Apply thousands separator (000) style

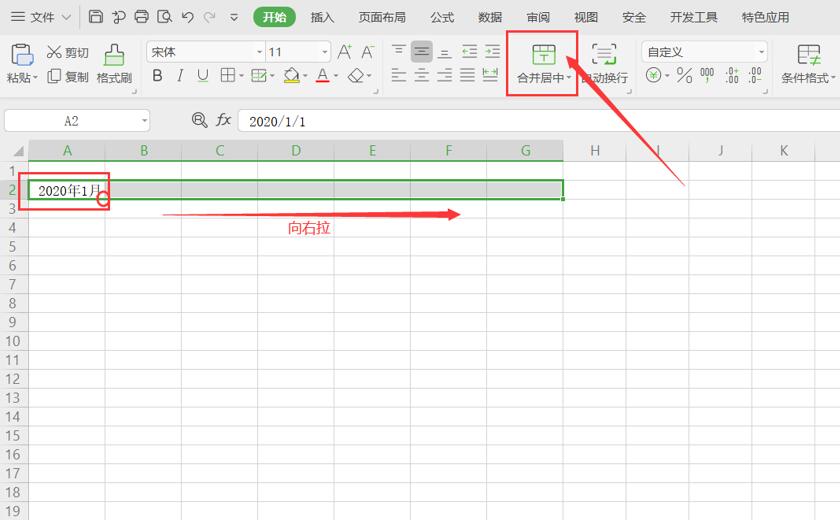point(707,75)
